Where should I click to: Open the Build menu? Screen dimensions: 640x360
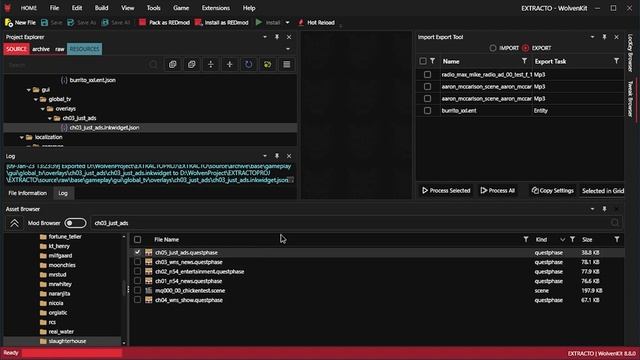[x=101, y=8]
